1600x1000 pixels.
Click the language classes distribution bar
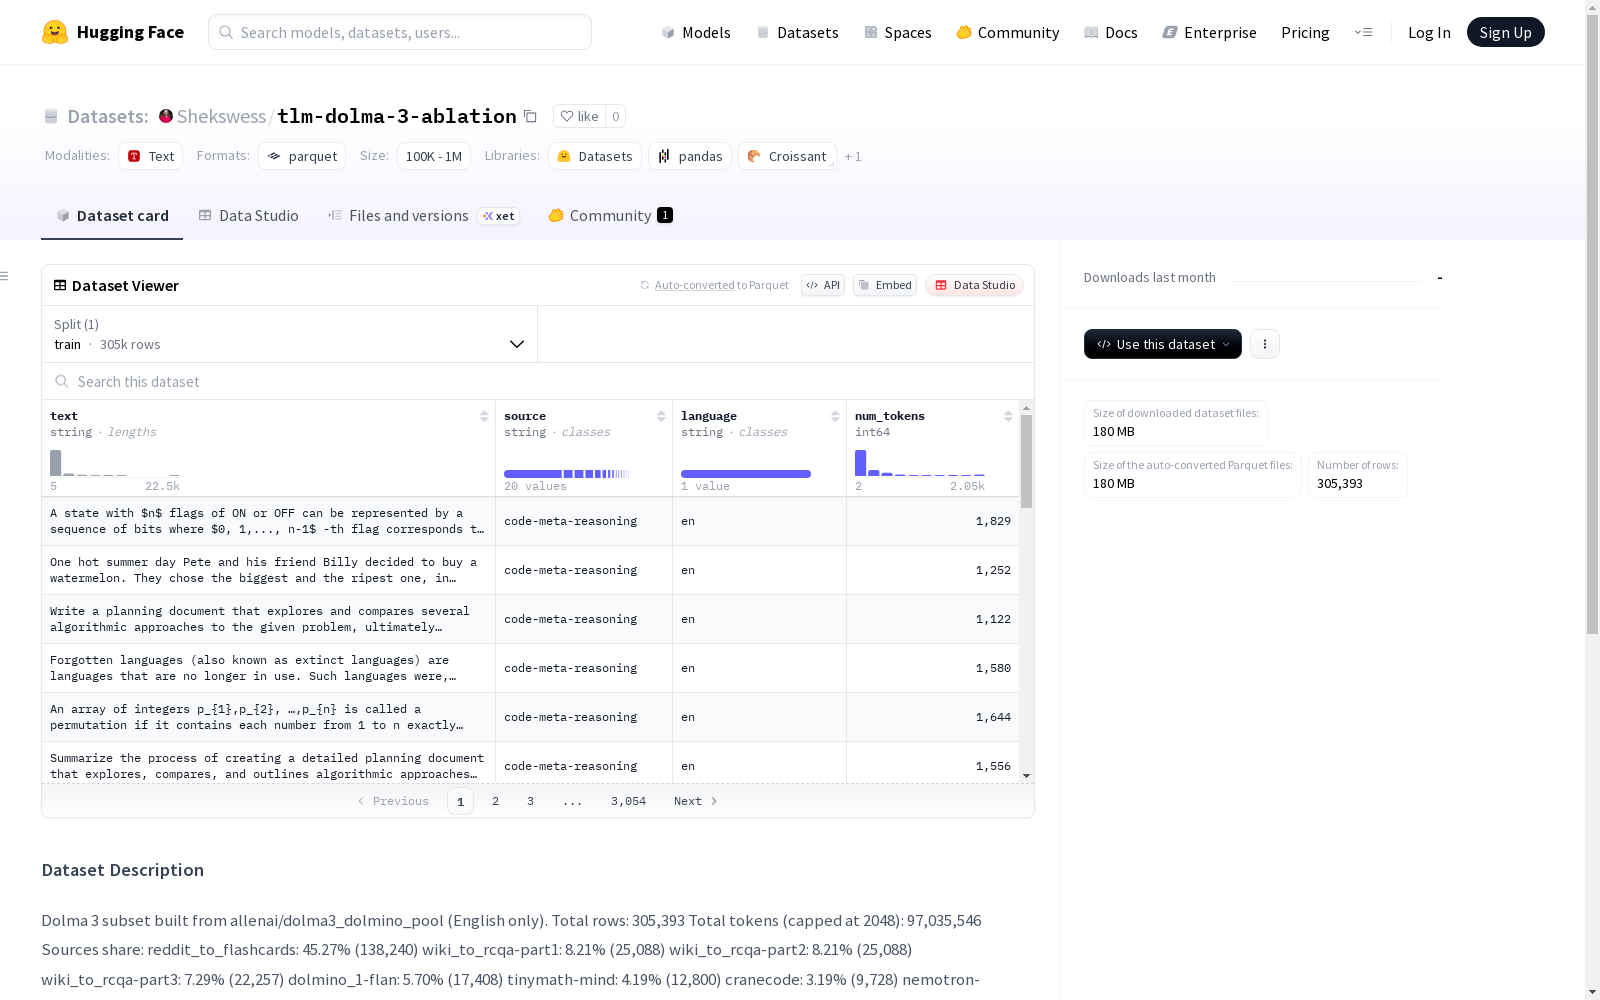pyautogui.click(x=746, y=474)
